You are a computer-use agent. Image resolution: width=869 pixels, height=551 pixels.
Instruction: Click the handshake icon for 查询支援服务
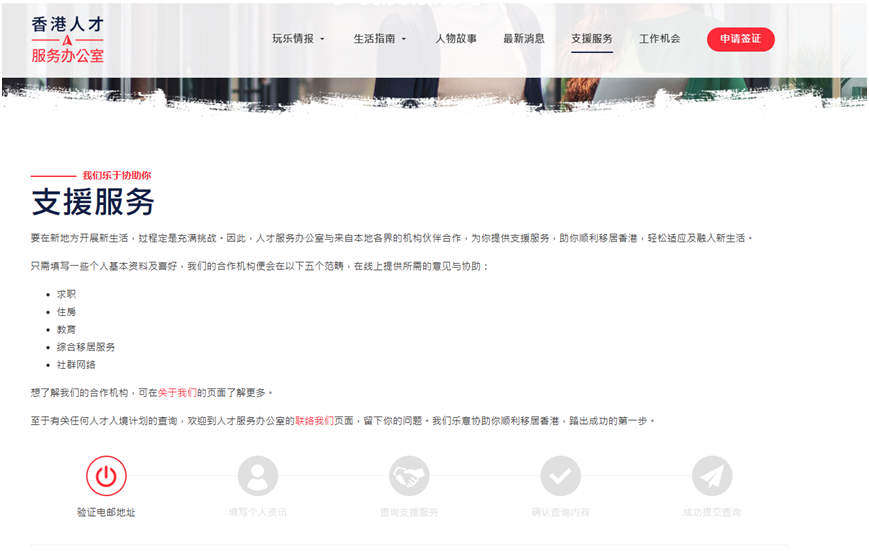tap(409, 475)
